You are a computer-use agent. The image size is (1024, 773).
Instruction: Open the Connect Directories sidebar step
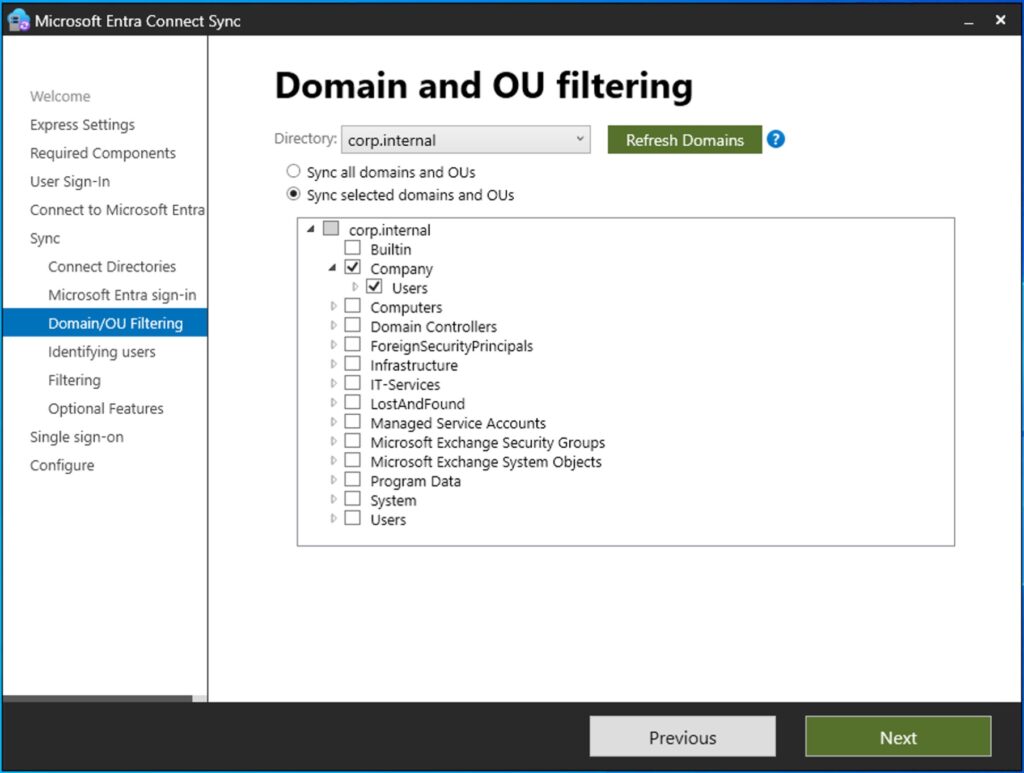111,266
